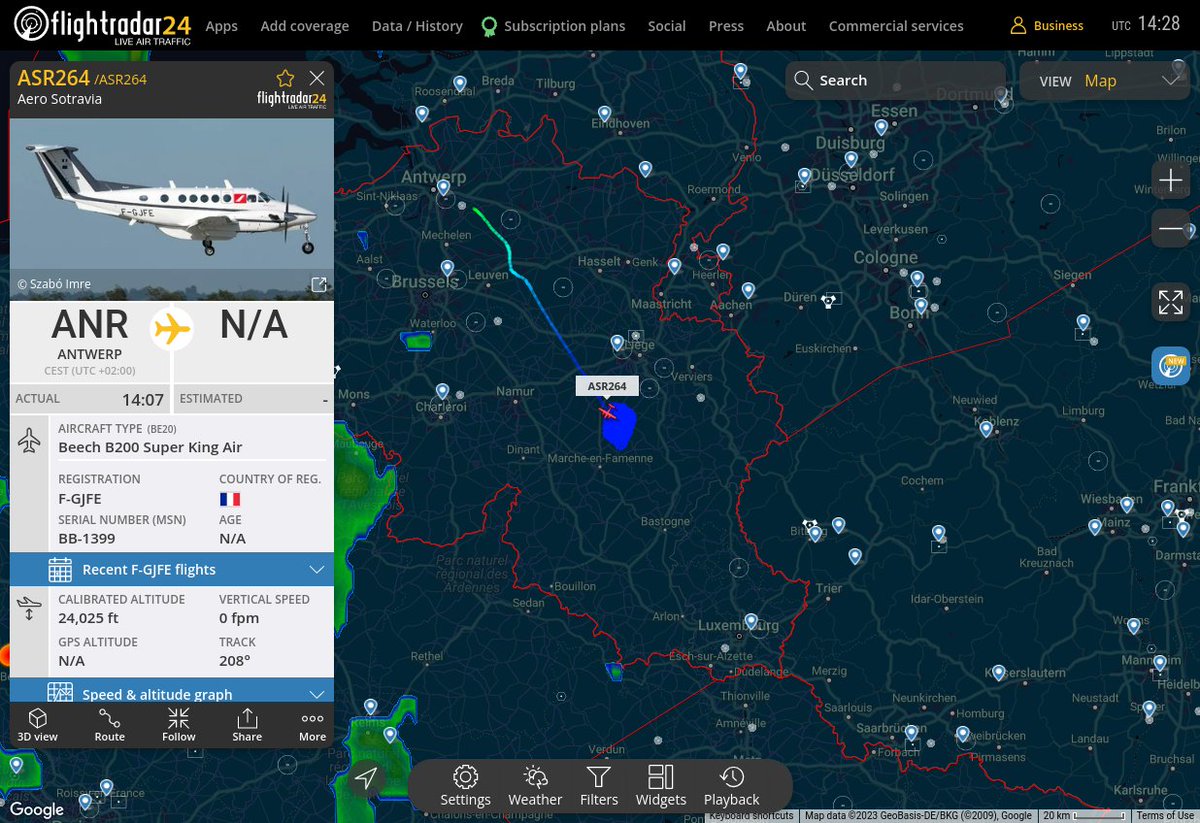The height and width of the screenshot is (823, 1200).
Task: Zoom out on the map
Action: [1170, 229]
